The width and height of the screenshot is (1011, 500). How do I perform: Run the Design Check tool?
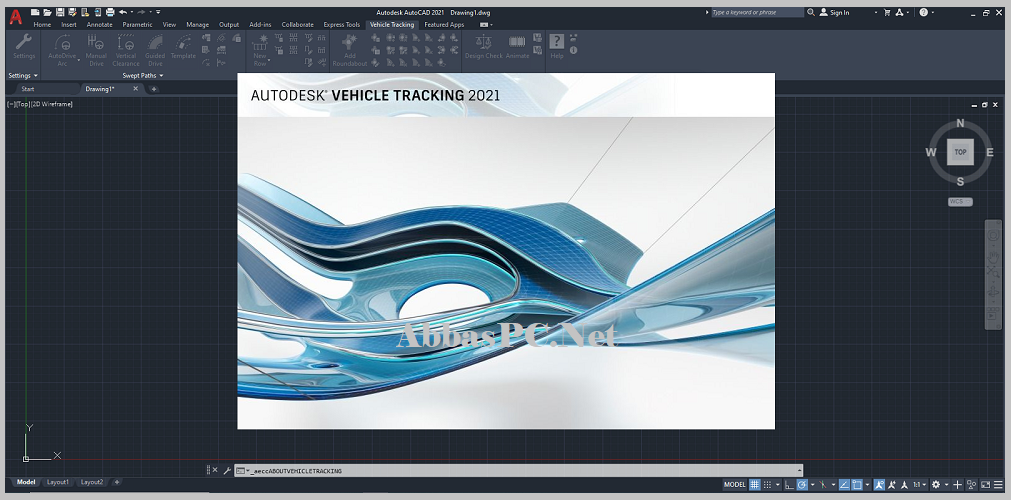(484, 47)
